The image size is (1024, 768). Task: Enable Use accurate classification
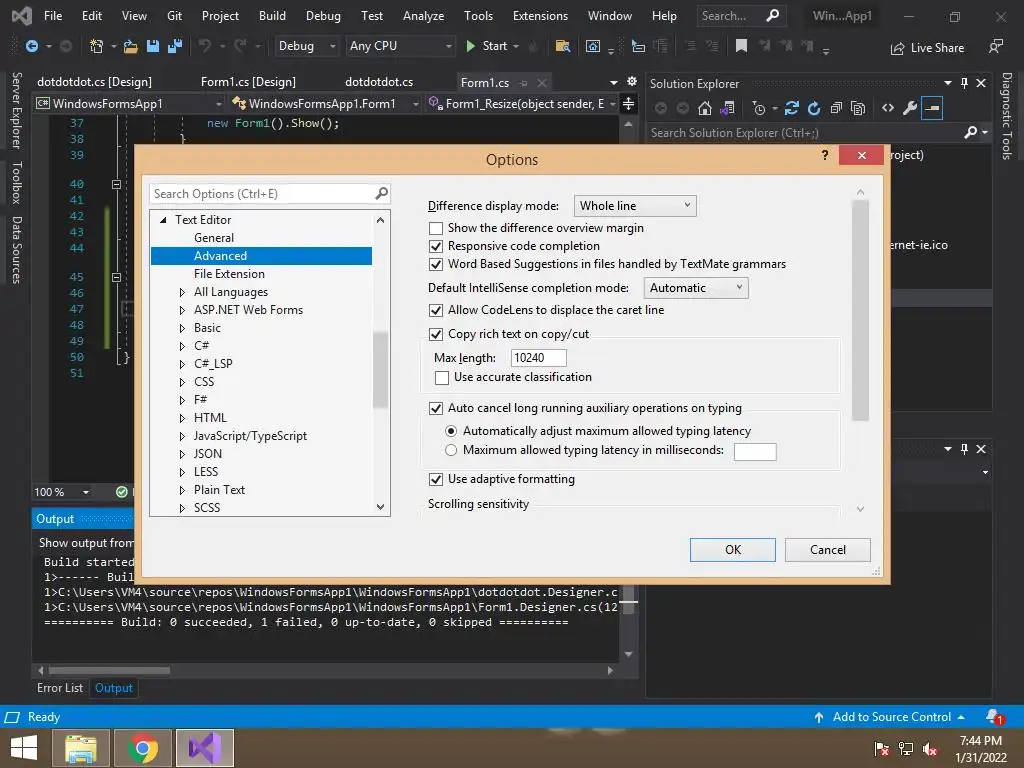442,377
